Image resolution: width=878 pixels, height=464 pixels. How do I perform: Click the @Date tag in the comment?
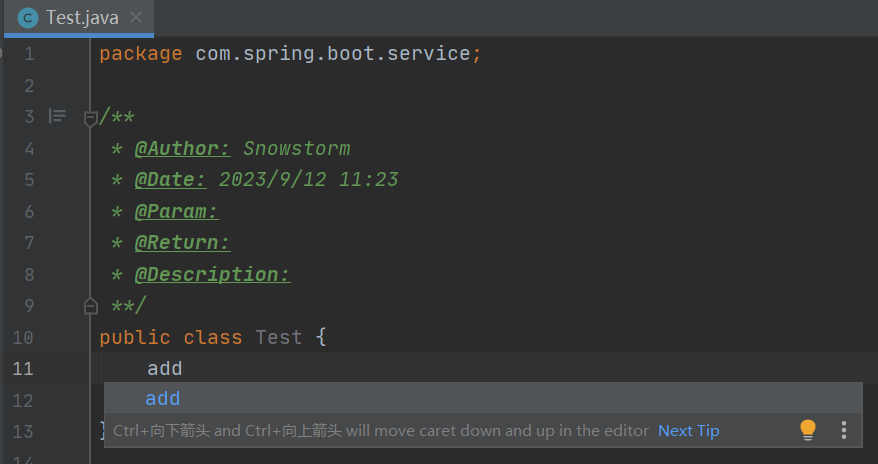point(170,180)
